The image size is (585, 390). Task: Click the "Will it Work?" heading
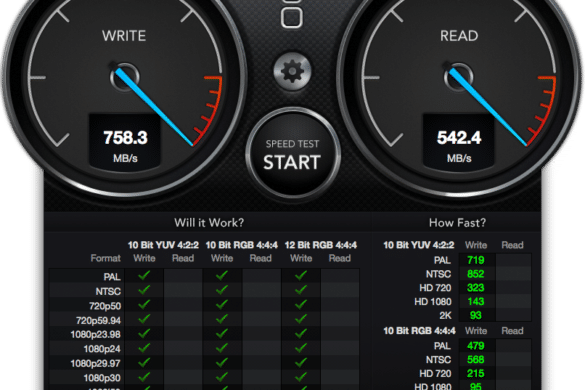[209, 222]
